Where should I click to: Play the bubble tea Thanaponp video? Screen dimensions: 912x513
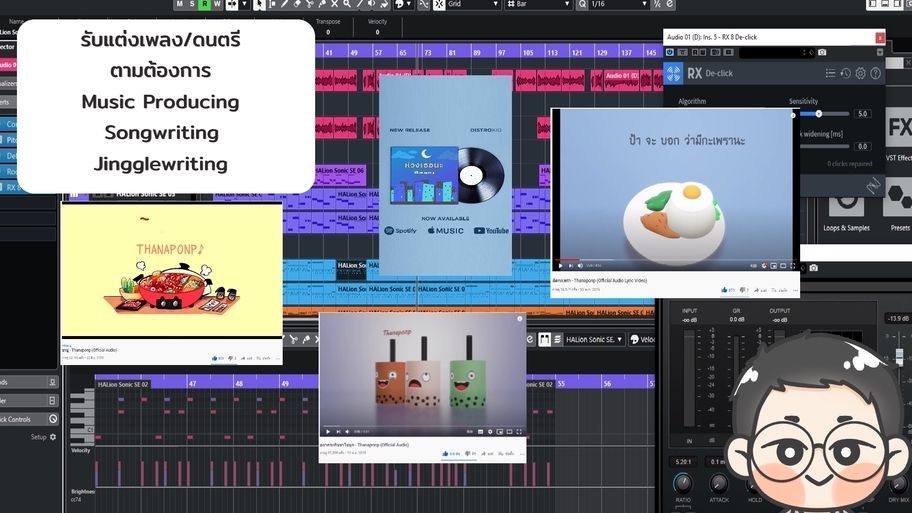[327, 431]
